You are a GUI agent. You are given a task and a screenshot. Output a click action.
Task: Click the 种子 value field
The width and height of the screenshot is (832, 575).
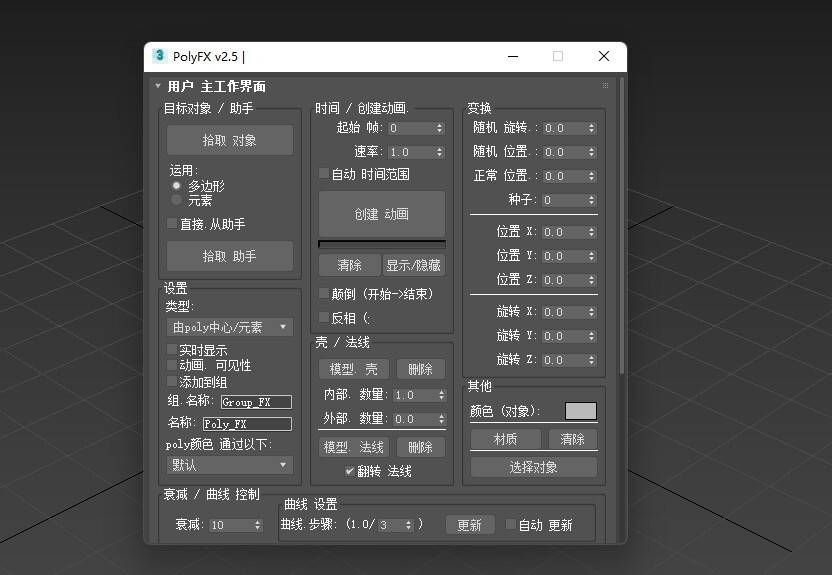[564, 200]
